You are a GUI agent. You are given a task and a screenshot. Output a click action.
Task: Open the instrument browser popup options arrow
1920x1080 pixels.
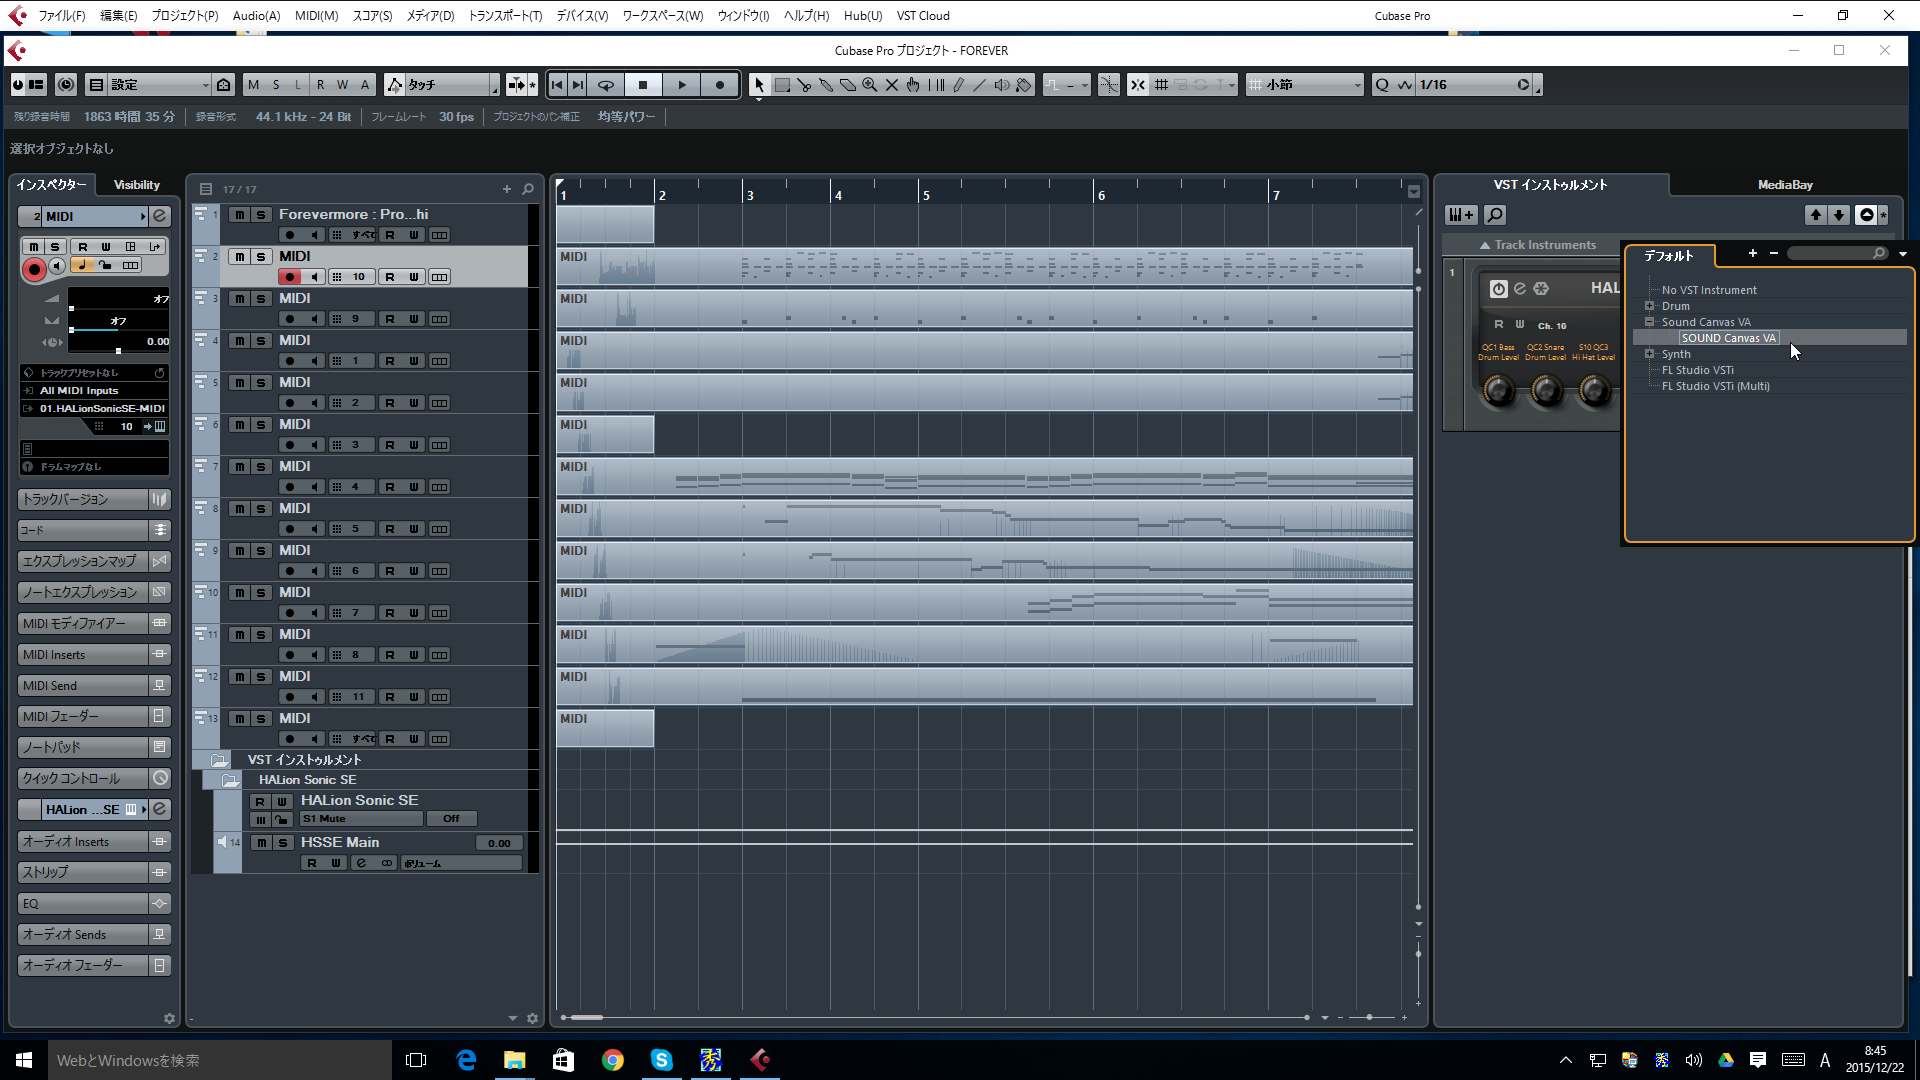1902,254
